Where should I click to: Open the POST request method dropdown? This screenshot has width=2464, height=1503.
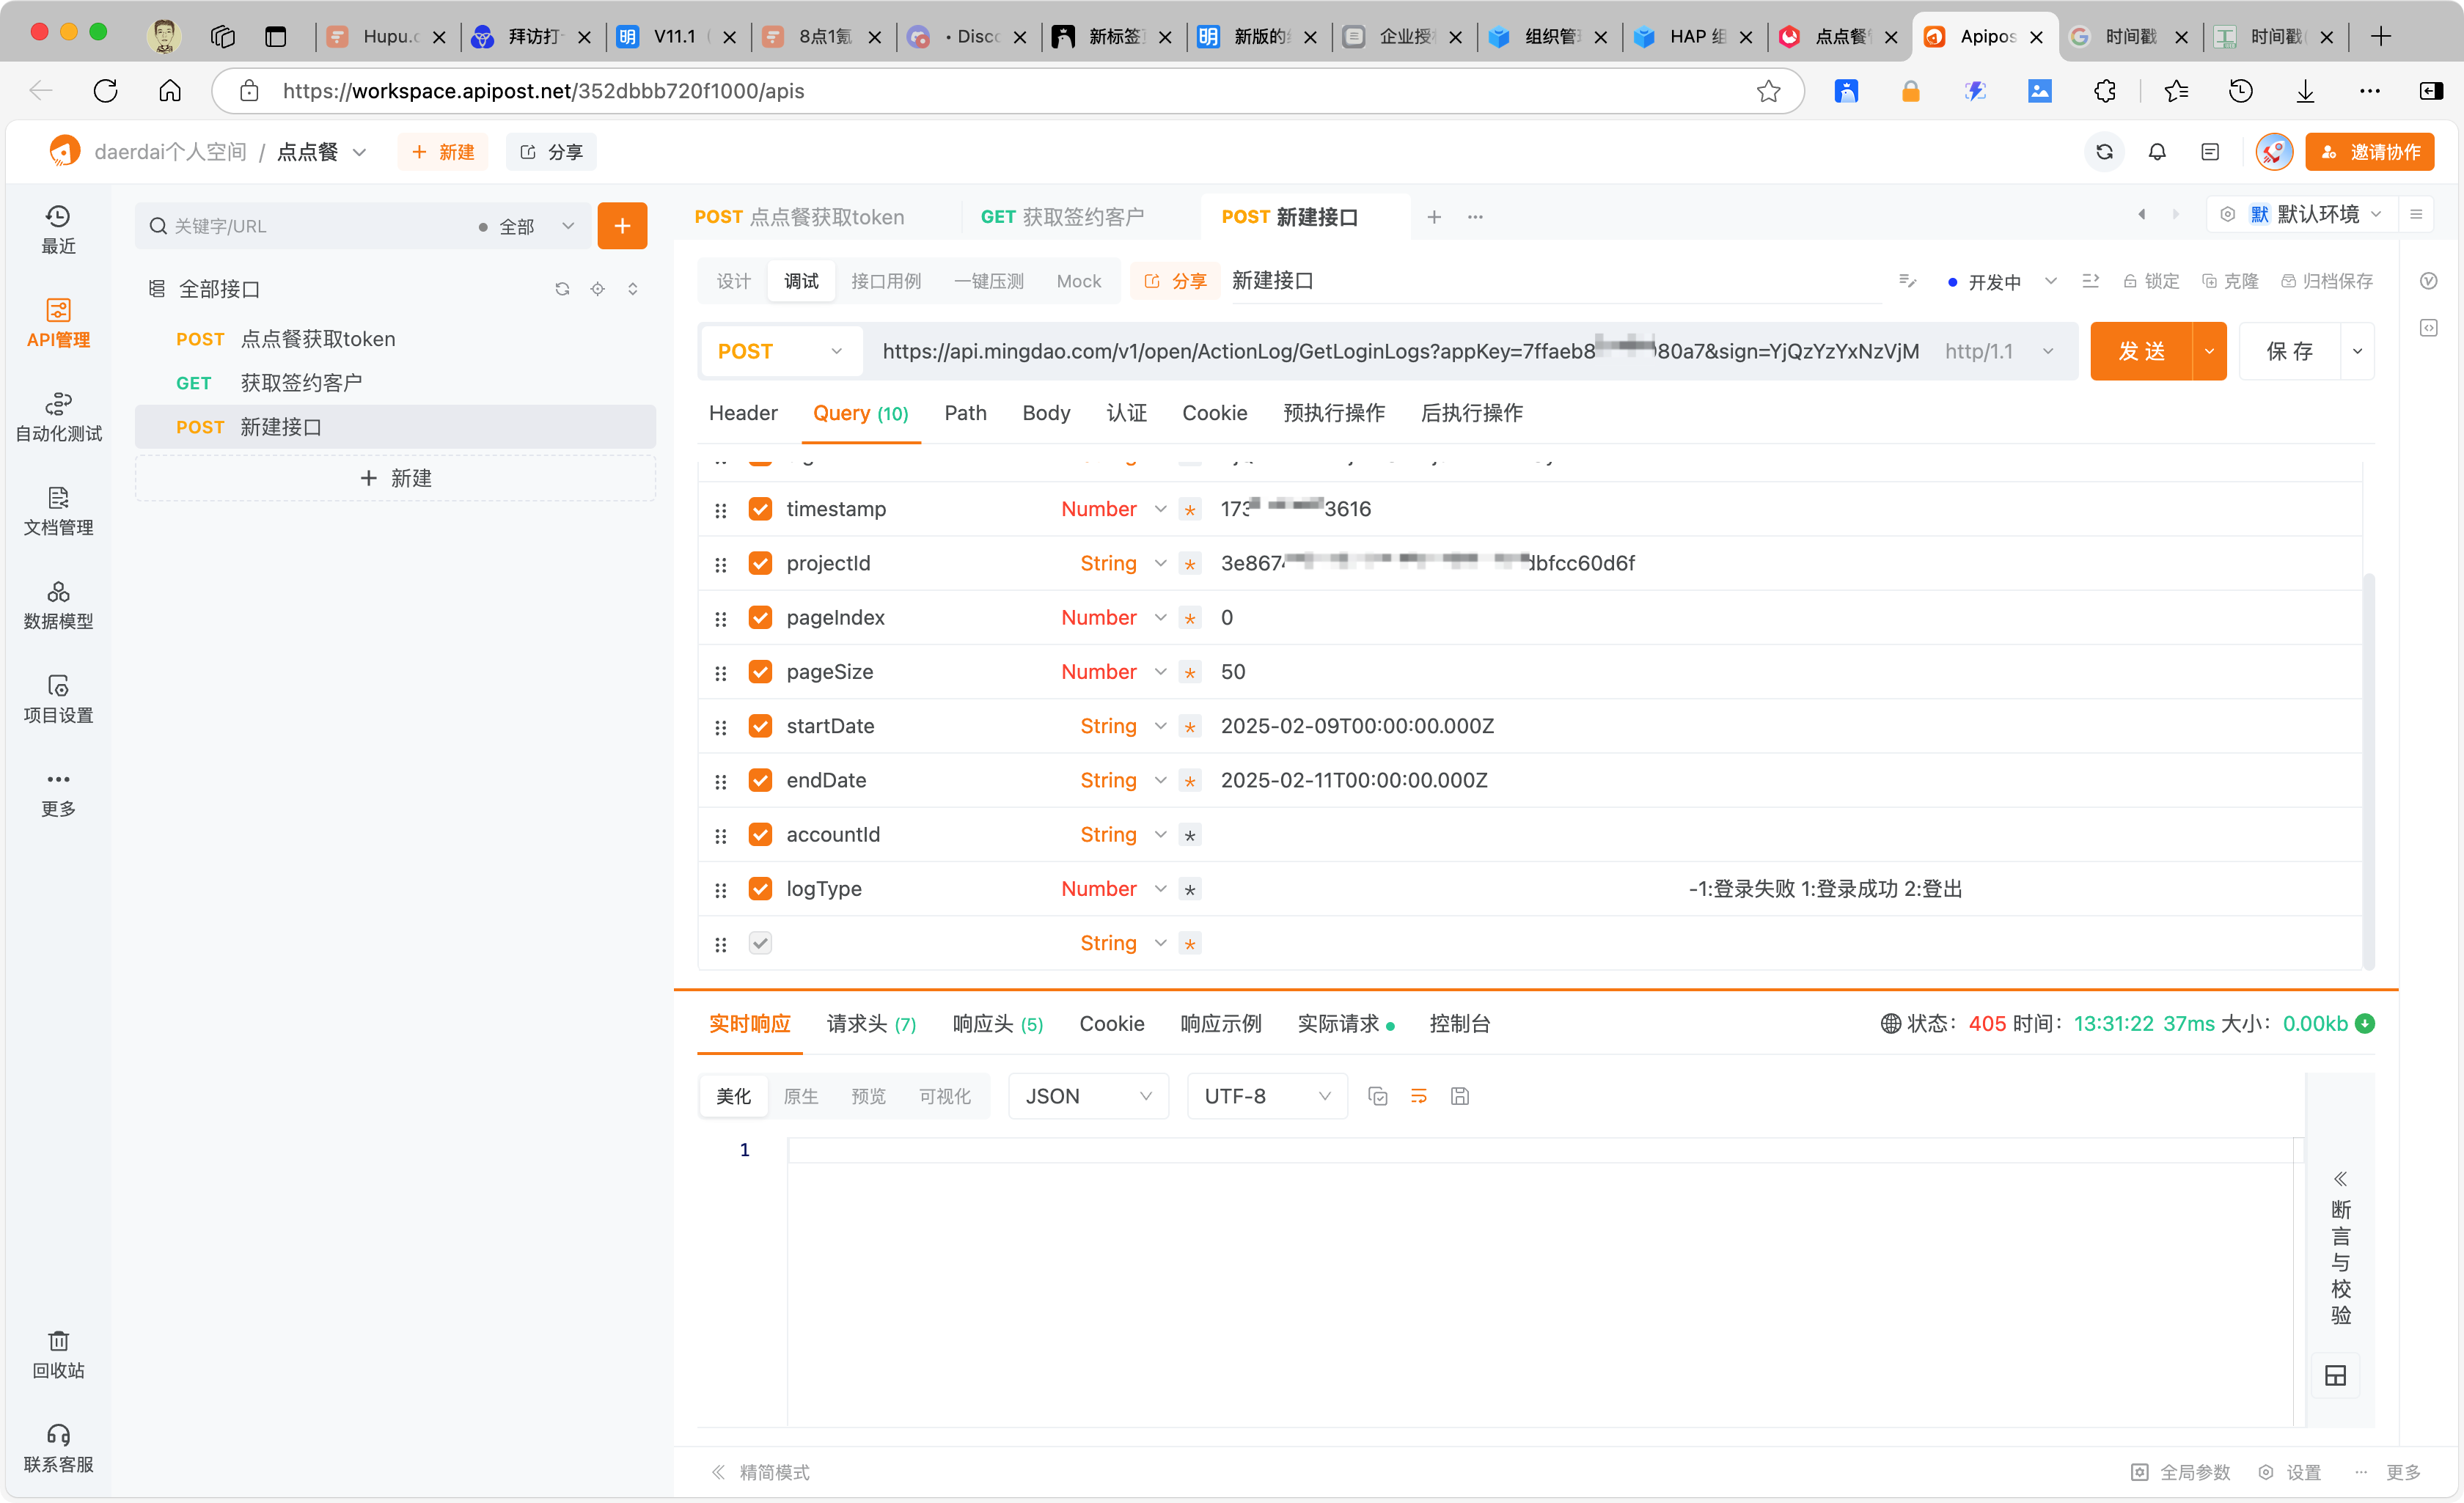point(780,351)
